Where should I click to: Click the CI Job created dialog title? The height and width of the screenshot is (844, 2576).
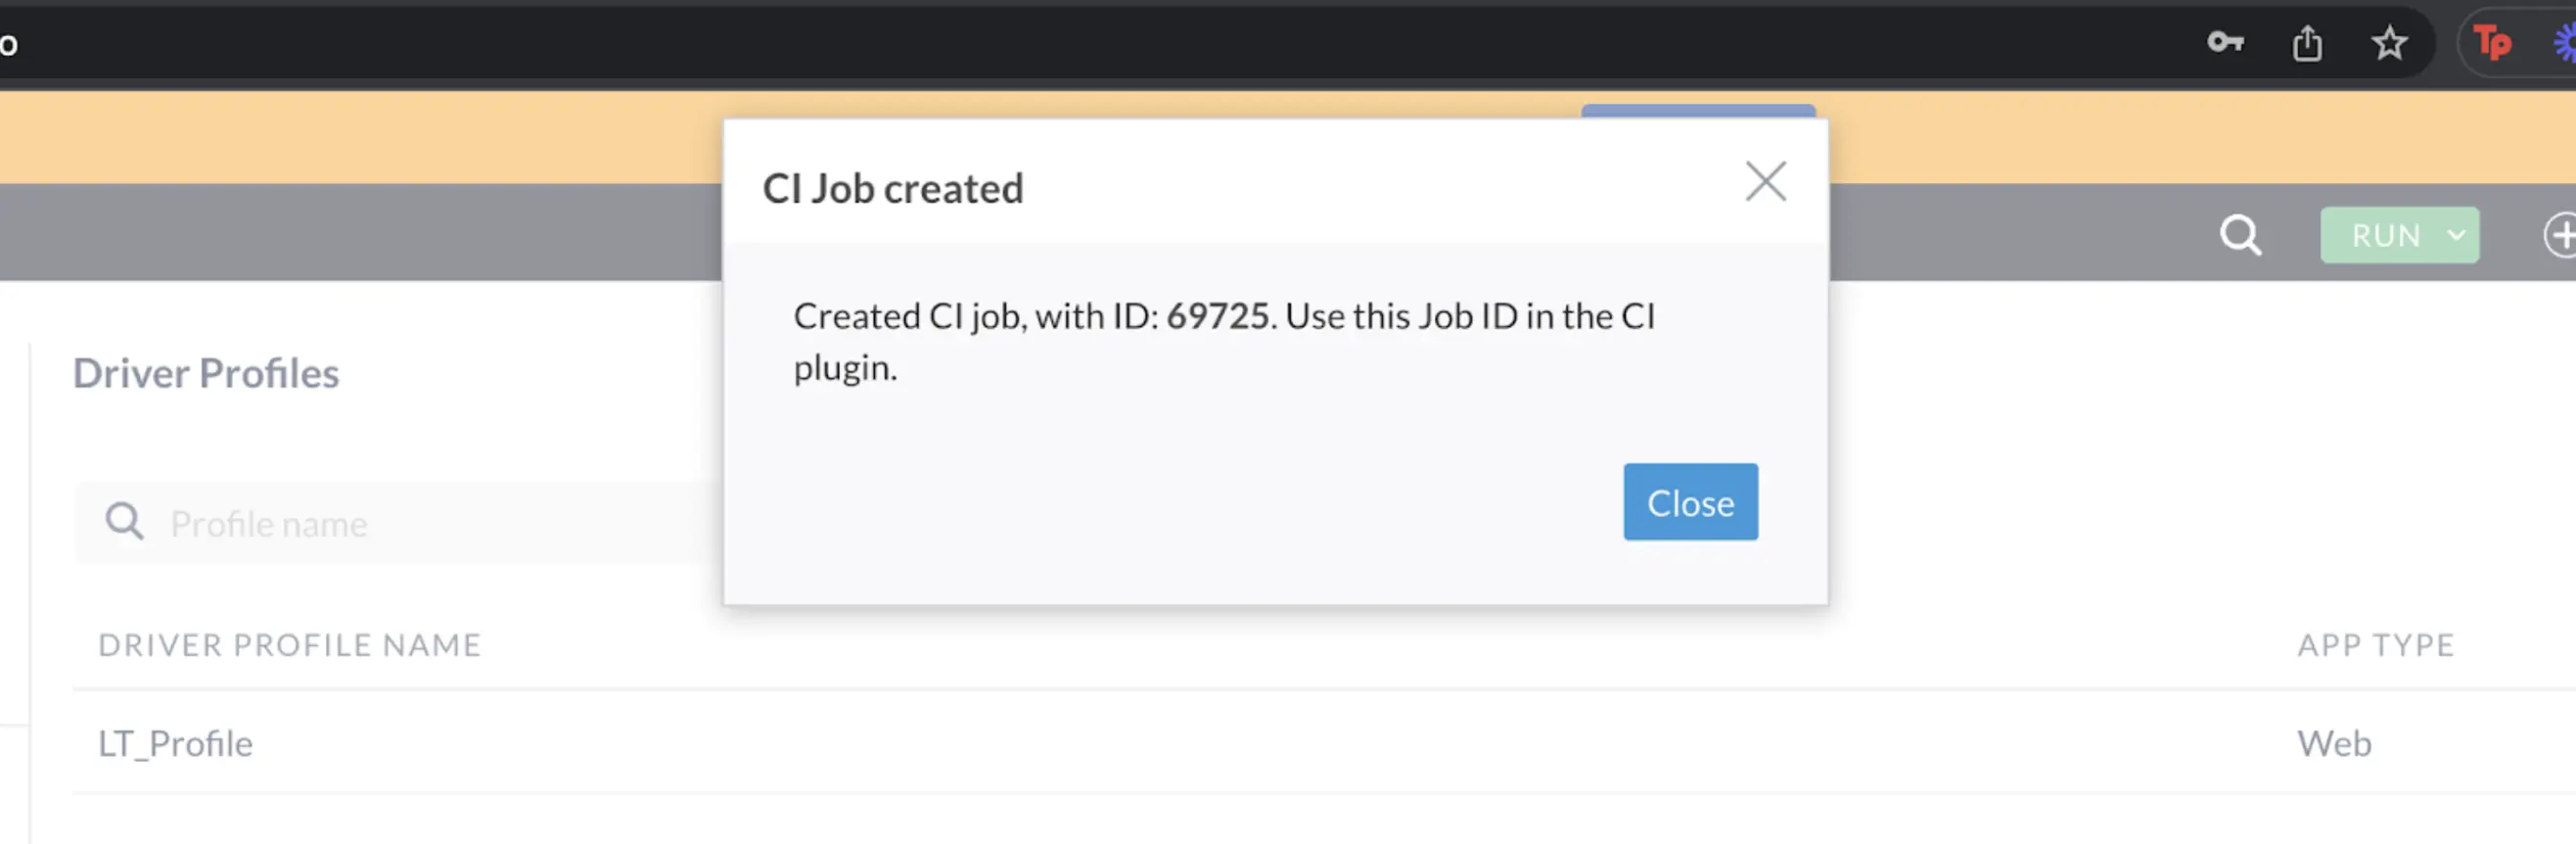click(893, 188)
